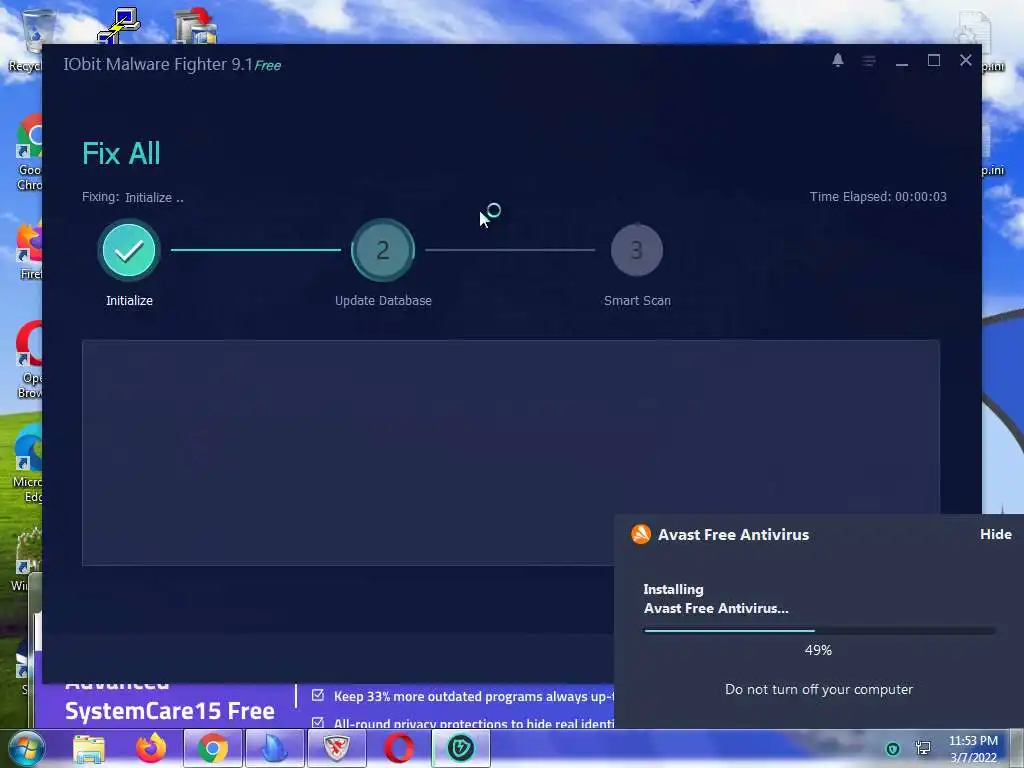Click the Fixing: Initialize status text
This screenshot has width=1024, height=768.
pos(133,197)
